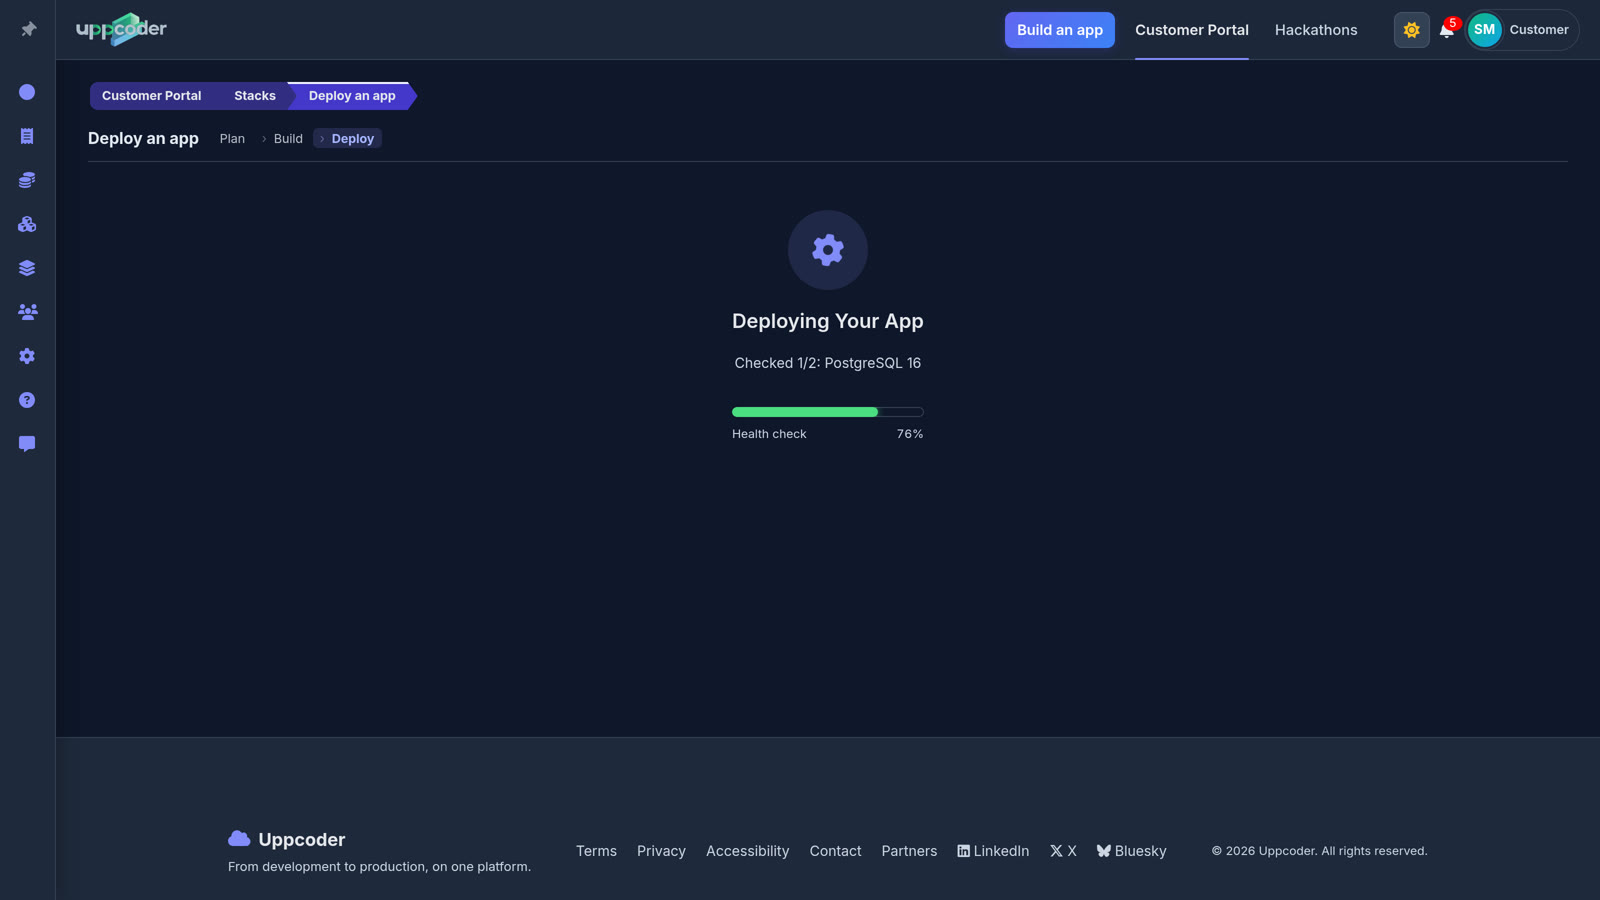Open the Privacy footer link

[661, 851]
